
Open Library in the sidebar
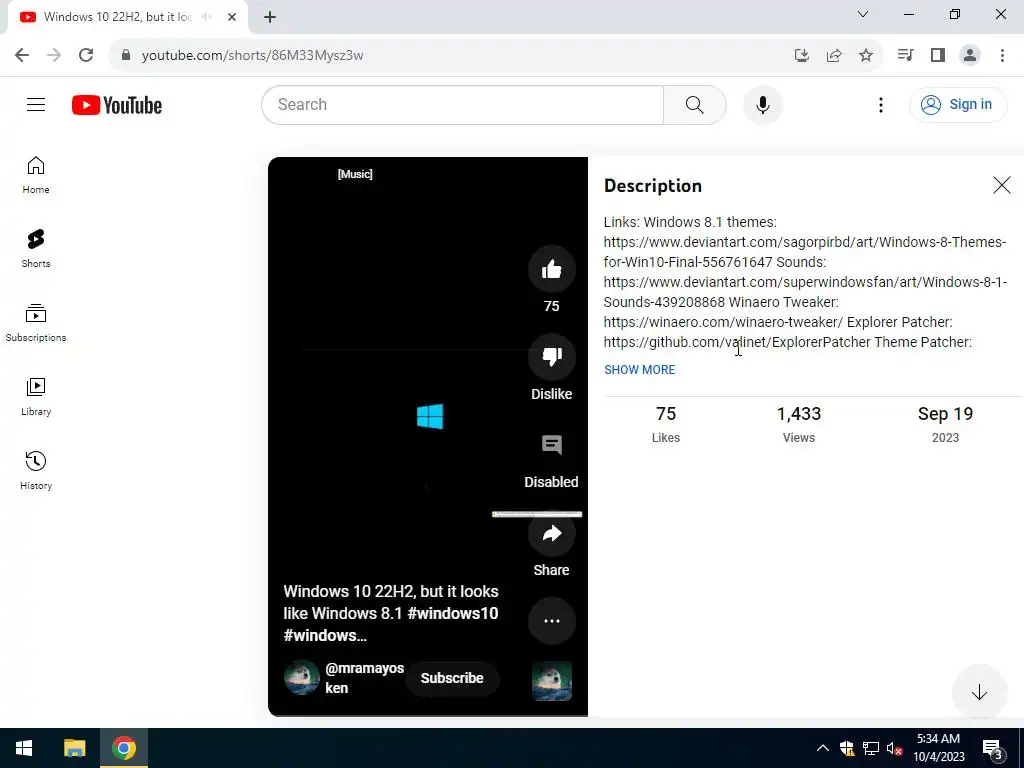(36, 396)
